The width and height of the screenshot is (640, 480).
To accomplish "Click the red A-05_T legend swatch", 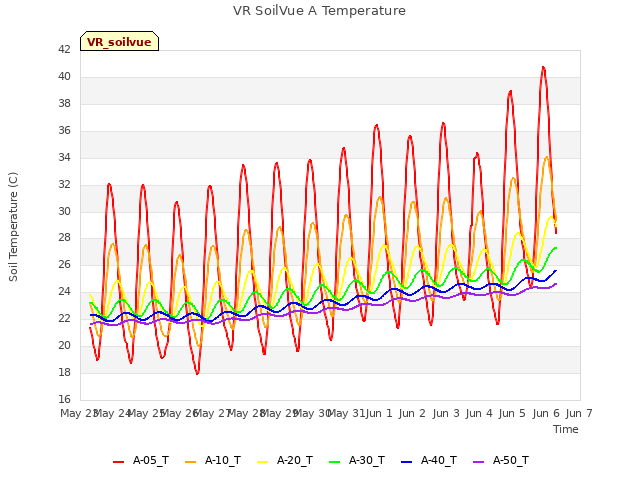I will (118, 462).
